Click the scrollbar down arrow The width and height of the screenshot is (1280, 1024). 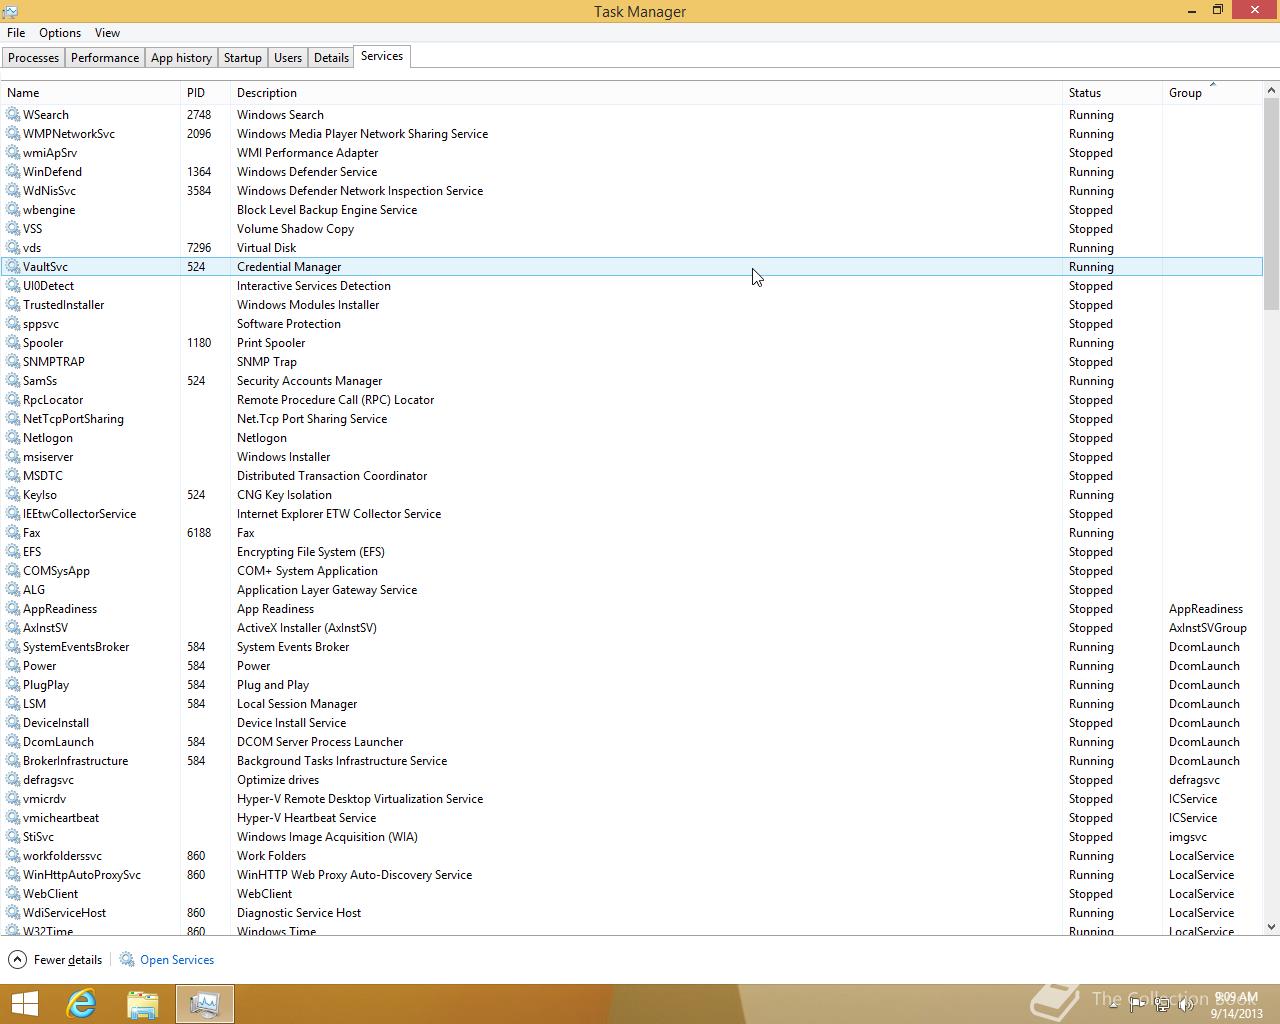tap(1272, 927)
